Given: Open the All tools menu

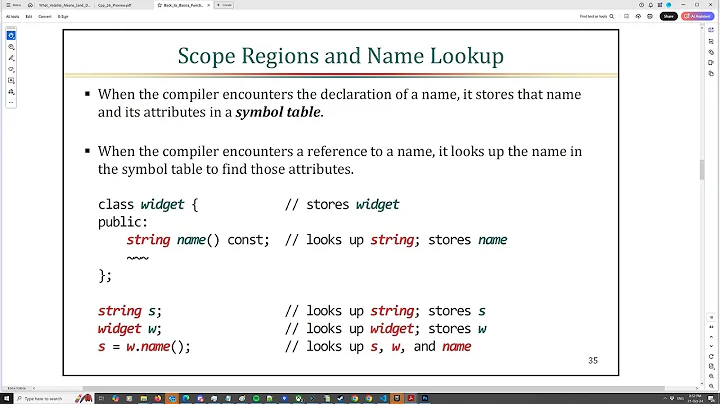Looking at the screenshot, I should click(13, 17).
